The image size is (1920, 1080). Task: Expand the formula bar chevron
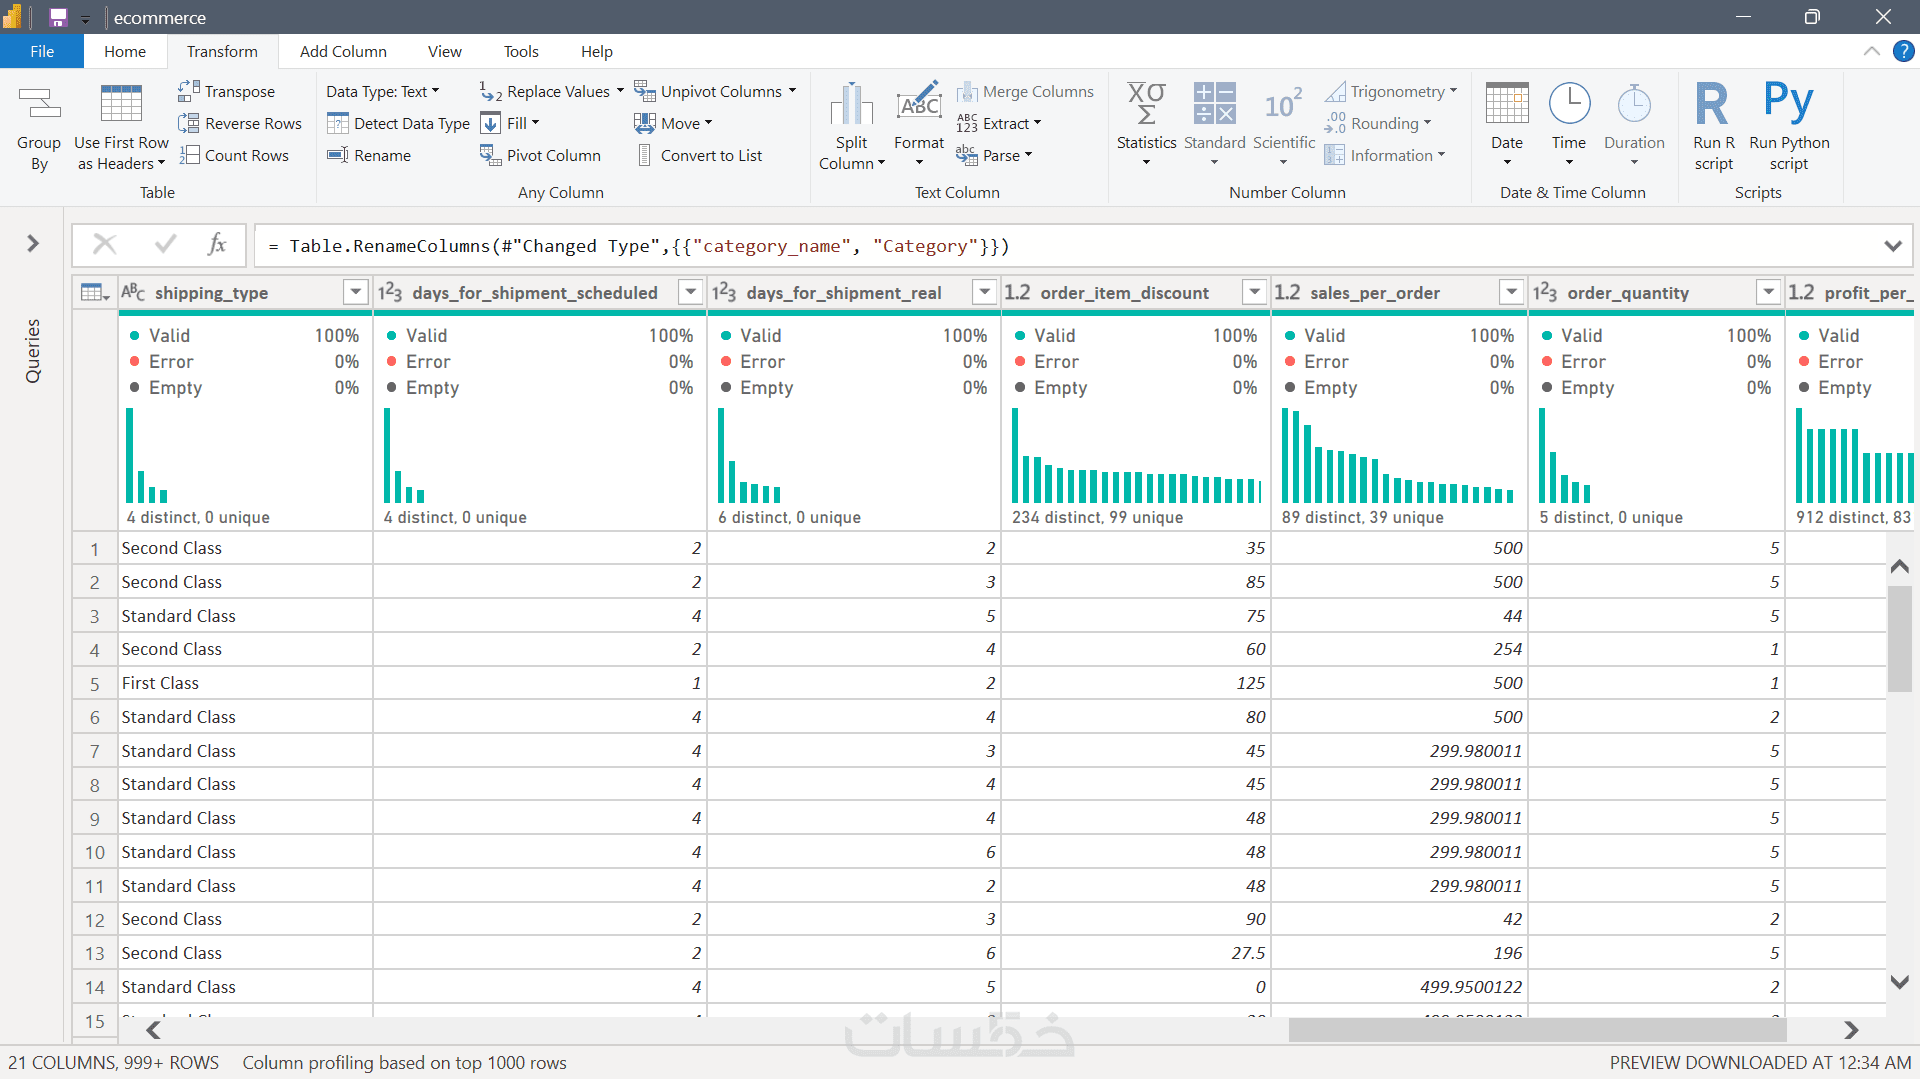pyautogui.click(x=1892, y=246)
